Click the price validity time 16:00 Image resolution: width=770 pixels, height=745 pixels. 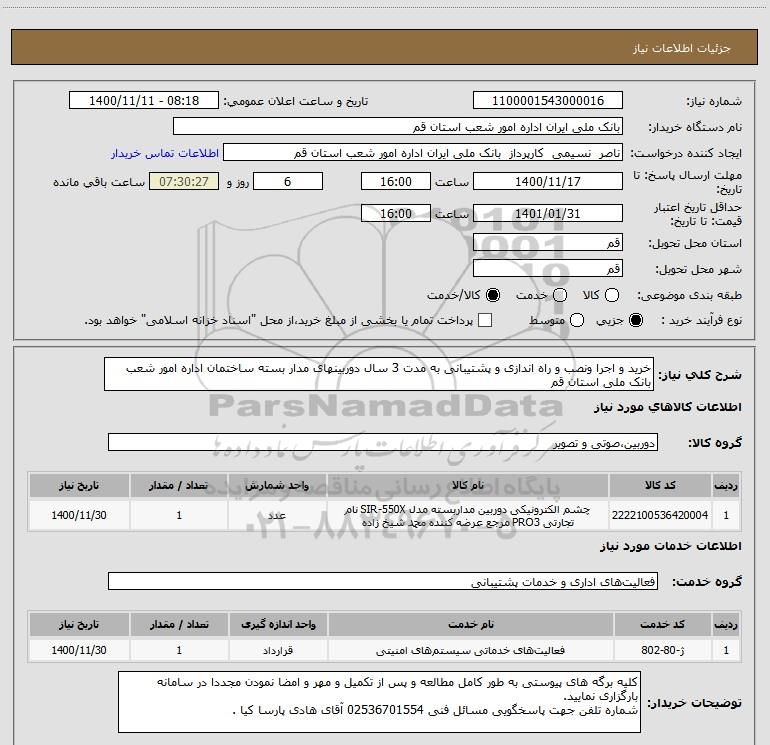(396, 213)
